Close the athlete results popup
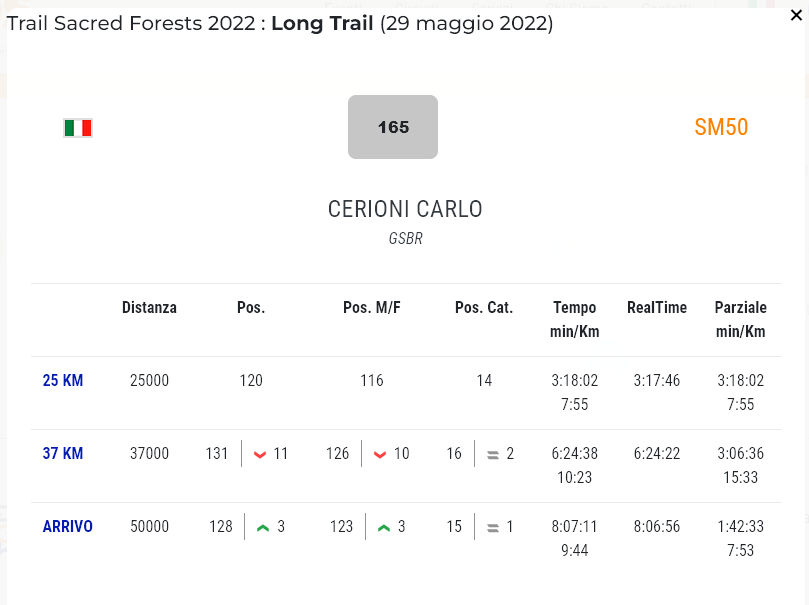Viewport: 809px width, 605px height. (x=796, y=15)
